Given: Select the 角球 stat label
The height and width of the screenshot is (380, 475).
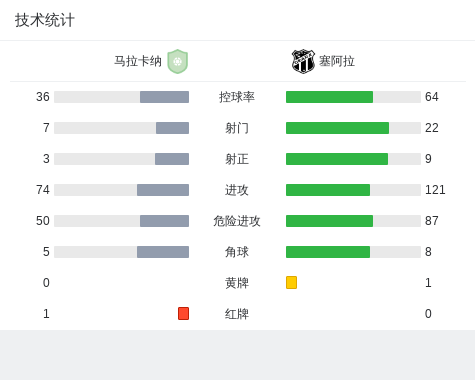Looking at the screenshot, I should click(237, 252).
